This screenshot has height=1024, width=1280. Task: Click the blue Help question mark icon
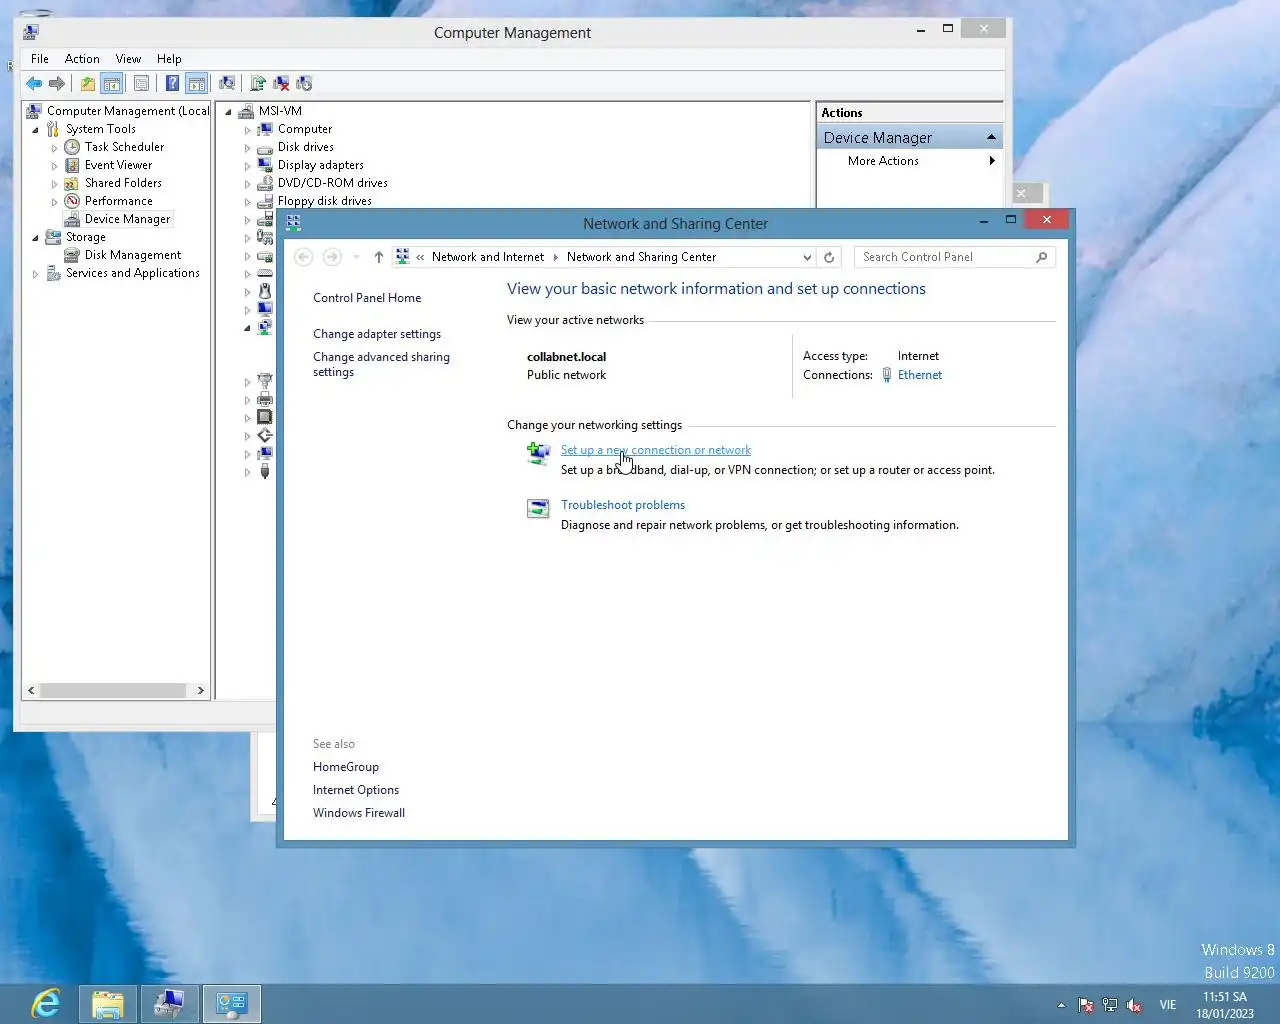172,84
